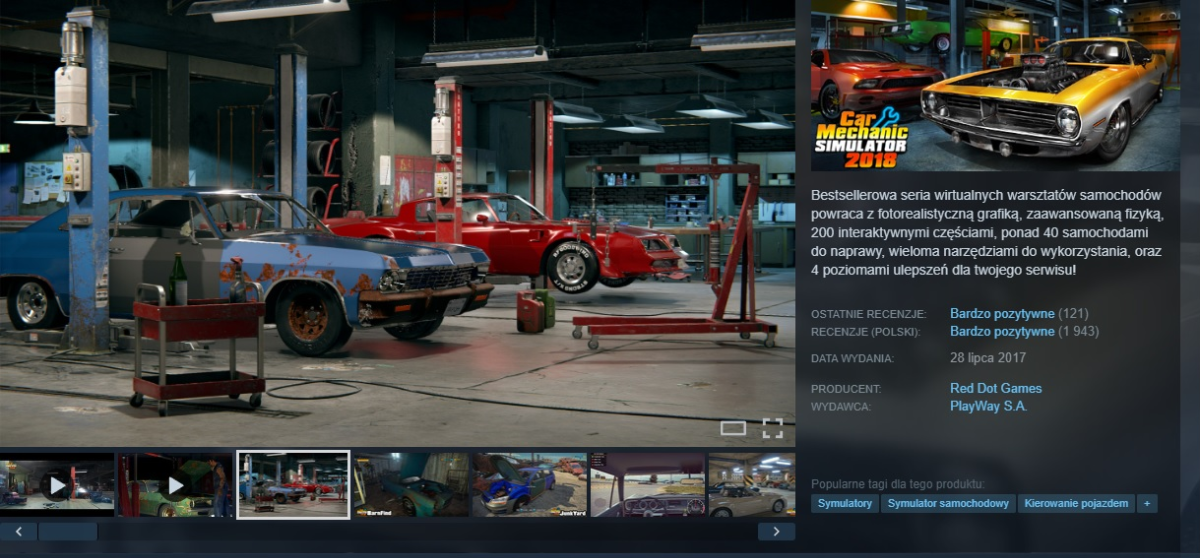This screenshot has width=1200, height=558.
Task: Click the DATA WYDANIA label
Action: 853,359
